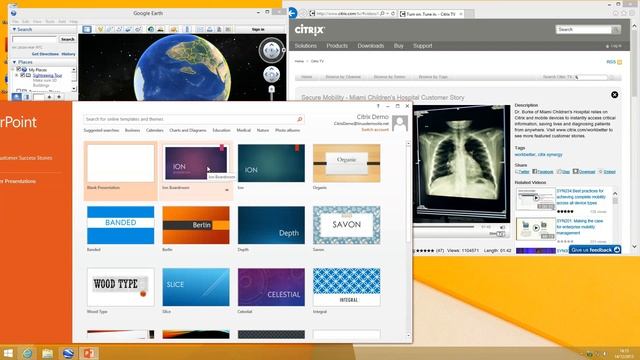Select the Turn on. Tune in. - Citrix TV browser tab
This screenshot has height=360, width=640.
tap(431, 14)
